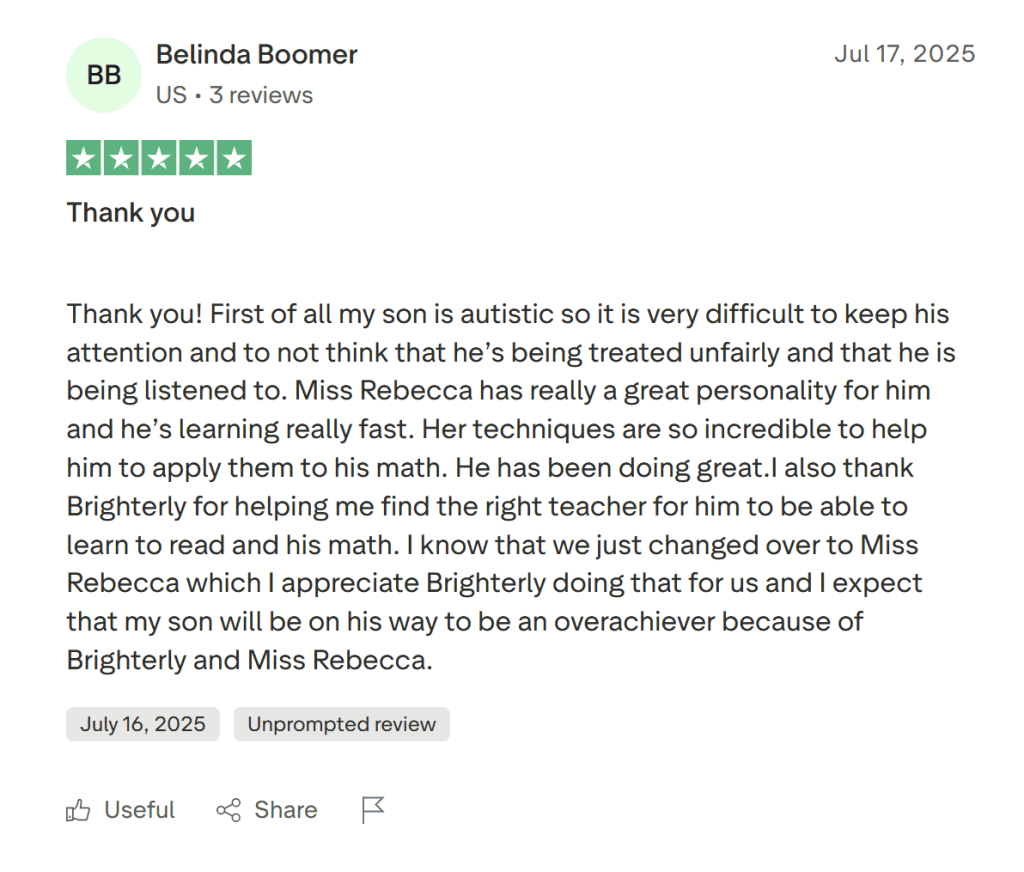Viewport: 1024px width, 872px height.
Task: Click the final line "Brighterly and Miss Rebecca."
Action: pyautogui.click(x=249, y=660)
